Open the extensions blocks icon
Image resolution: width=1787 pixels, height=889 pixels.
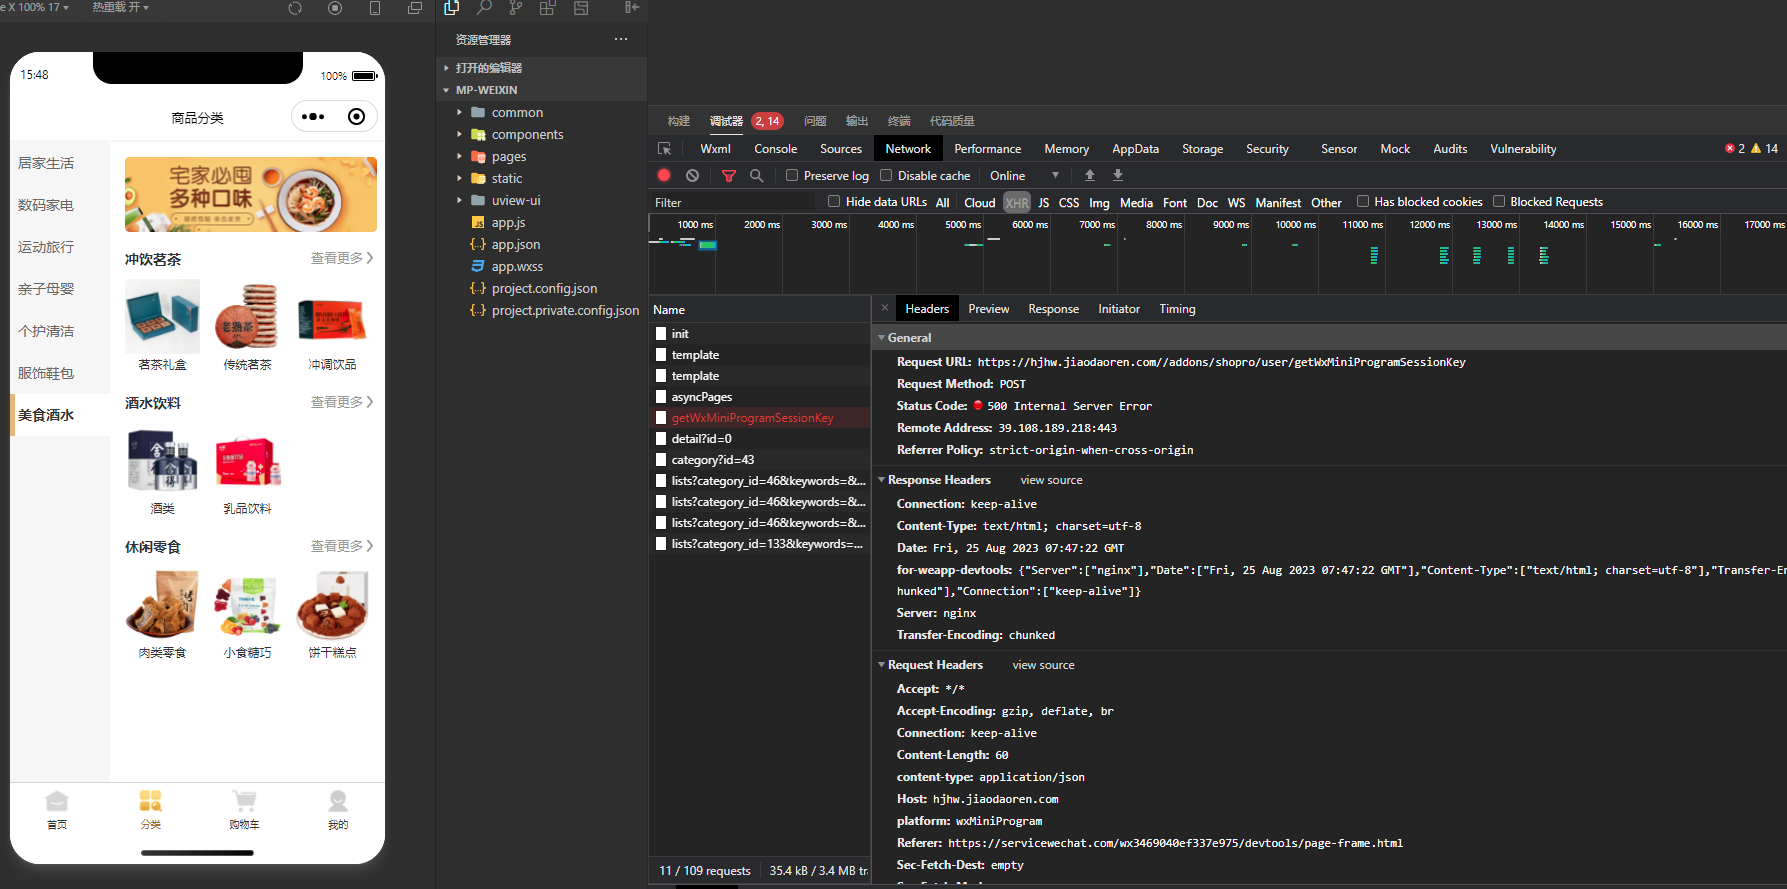pos(548,8)
